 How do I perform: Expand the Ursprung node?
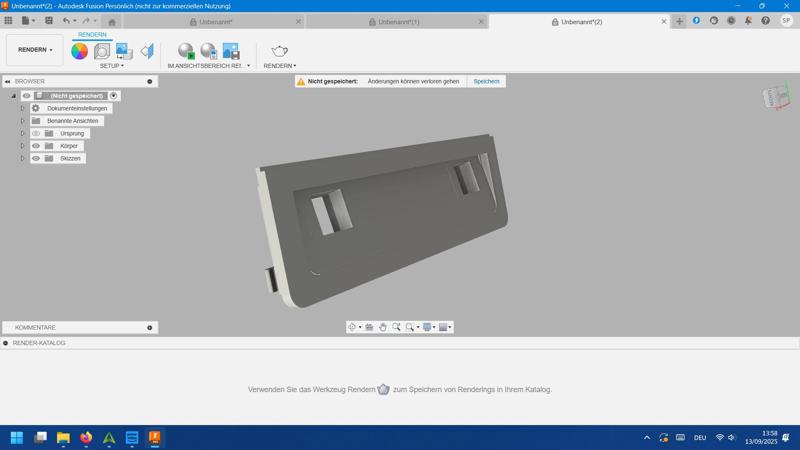coord(22,133)
